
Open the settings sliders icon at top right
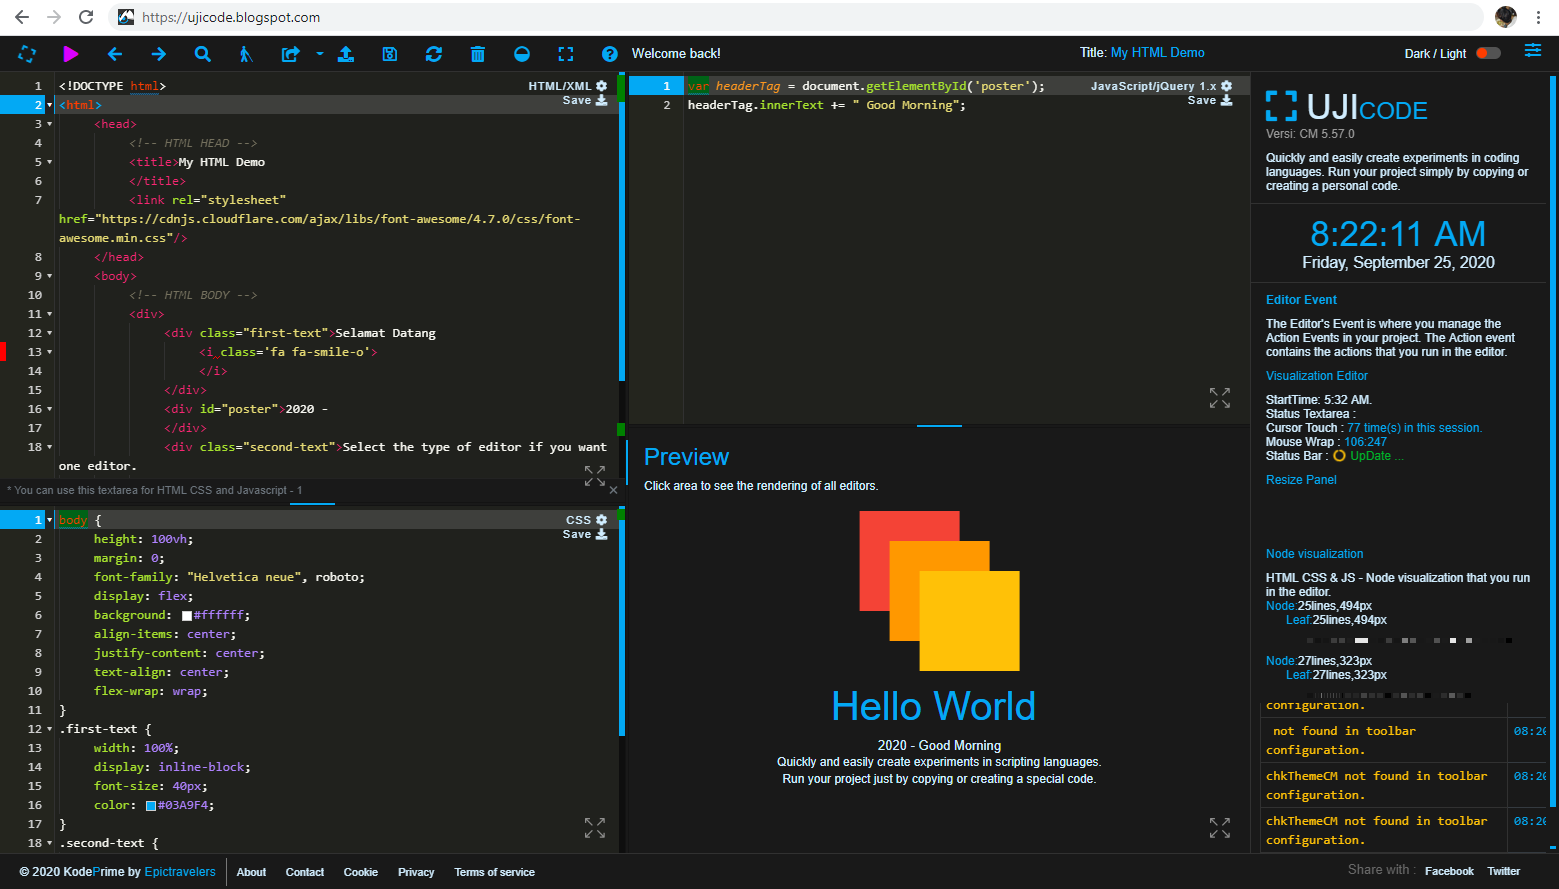point(1533,51)
